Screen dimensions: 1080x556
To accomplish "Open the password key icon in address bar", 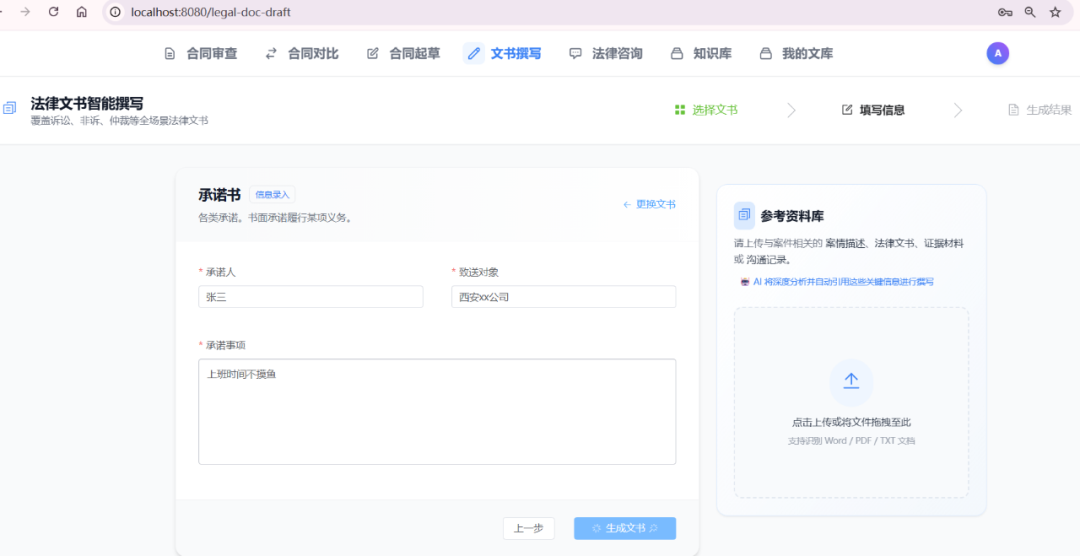I will (x=1005, y=12).
